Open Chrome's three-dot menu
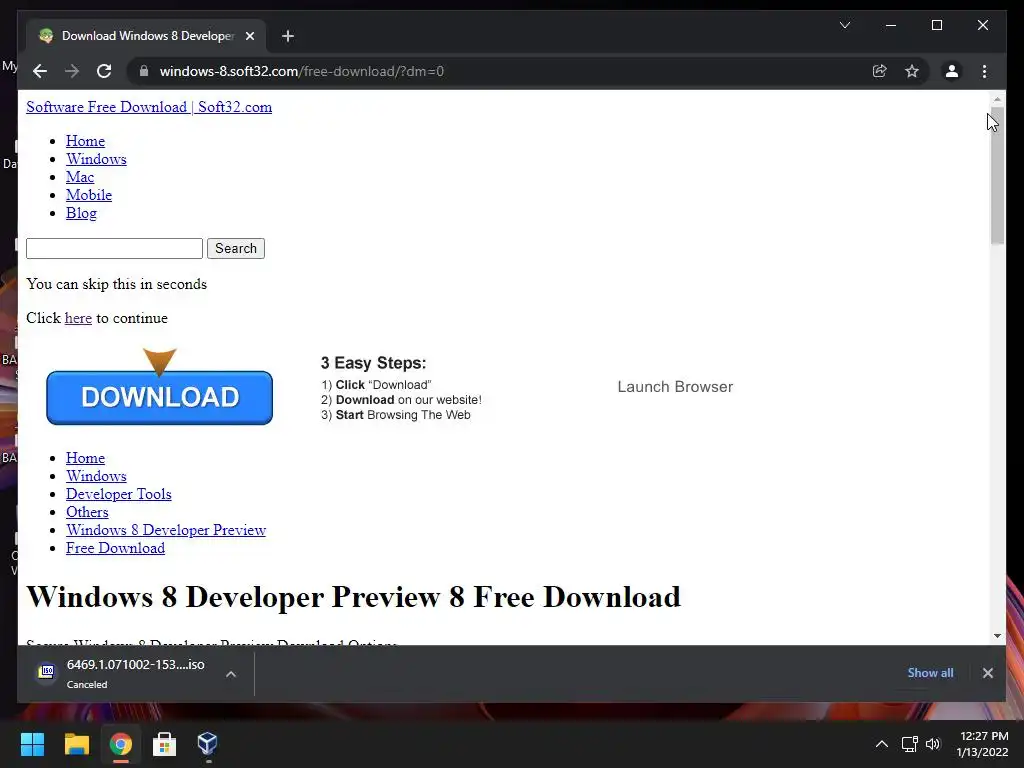This screenshot has width=1024, height=768. point(984,71)
